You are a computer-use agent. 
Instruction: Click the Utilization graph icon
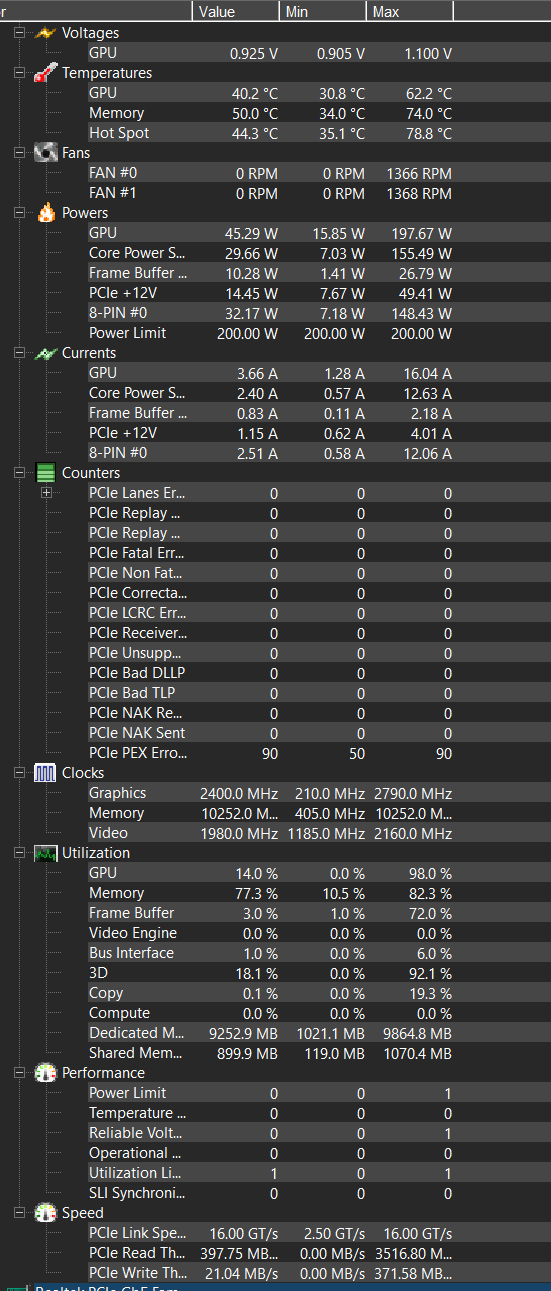(x=46, y=853)
